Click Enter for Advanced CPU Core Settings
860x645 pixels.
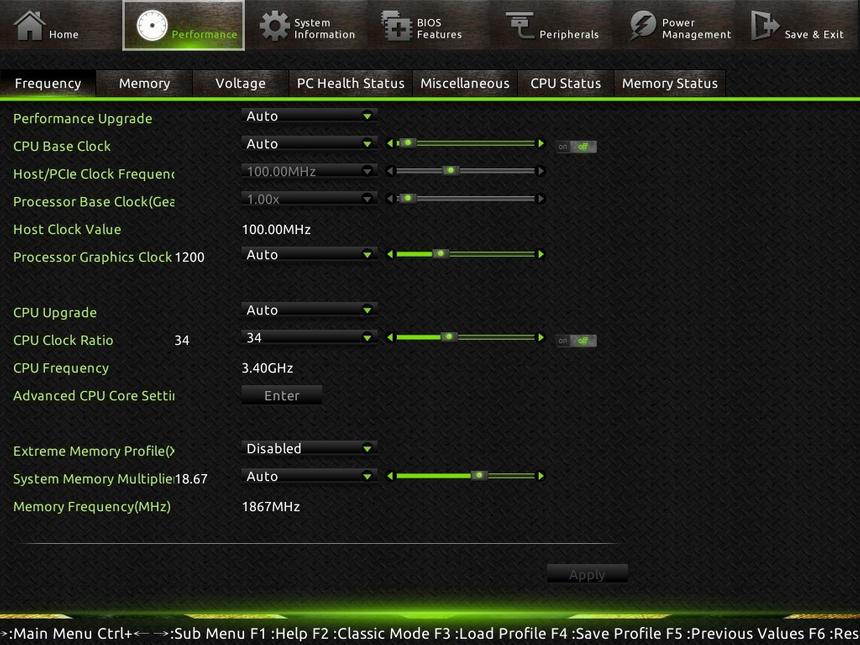click(x=281, y=395)
